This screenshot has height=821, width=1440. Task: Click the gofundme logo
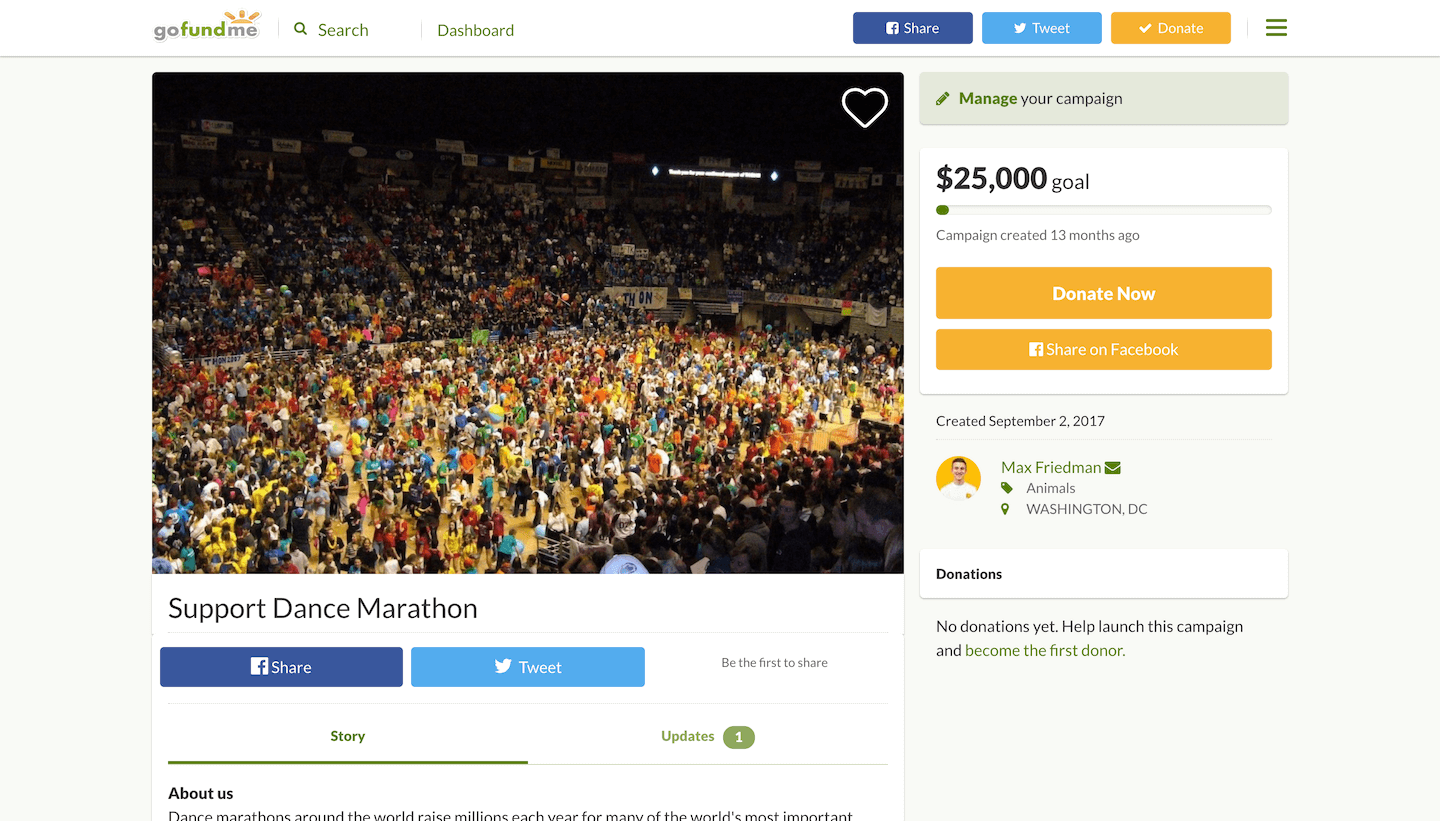pyautogui.click(x=207, y=28)
